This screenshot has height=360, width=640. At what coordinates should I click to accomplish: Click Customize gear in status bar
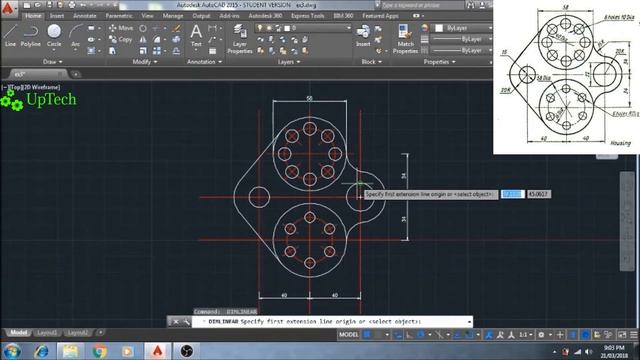tap(541, 335)
